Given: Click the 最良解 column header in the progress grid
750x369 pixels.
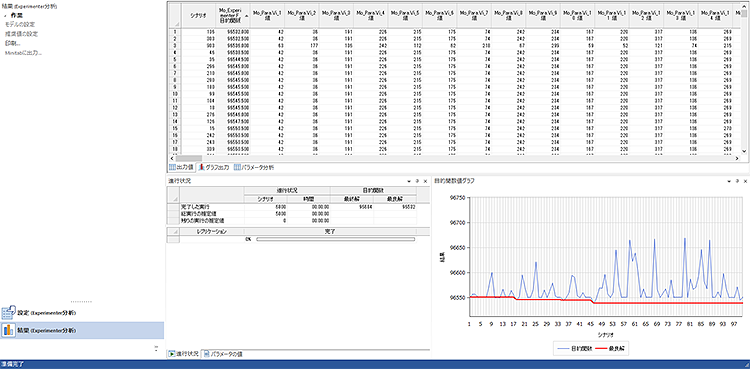Looking at the screenshot, I should click(395, 199).
